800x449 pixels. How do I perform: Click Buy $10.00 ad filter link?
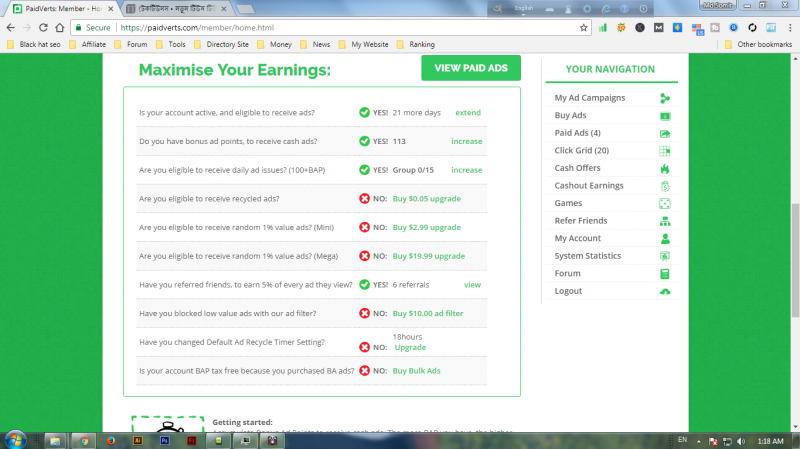(x=428, y=313)
